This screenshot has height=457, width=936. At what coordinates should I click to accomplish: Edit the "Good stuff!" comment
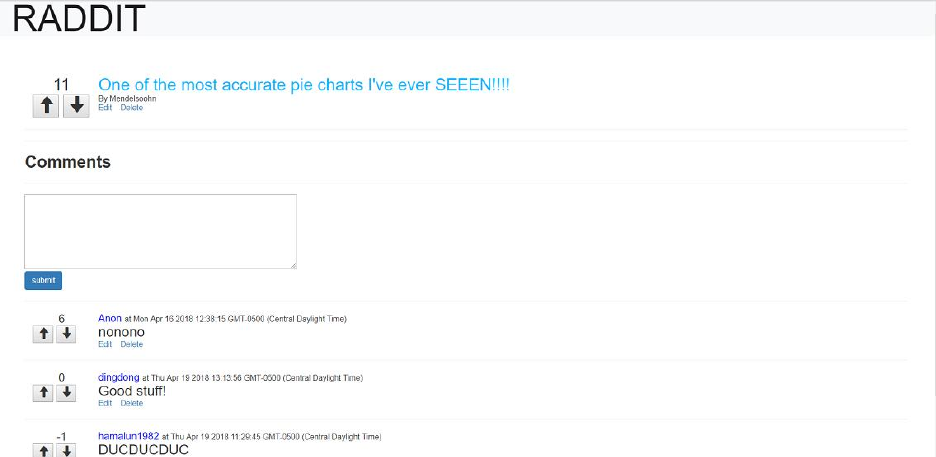point(105,403)
